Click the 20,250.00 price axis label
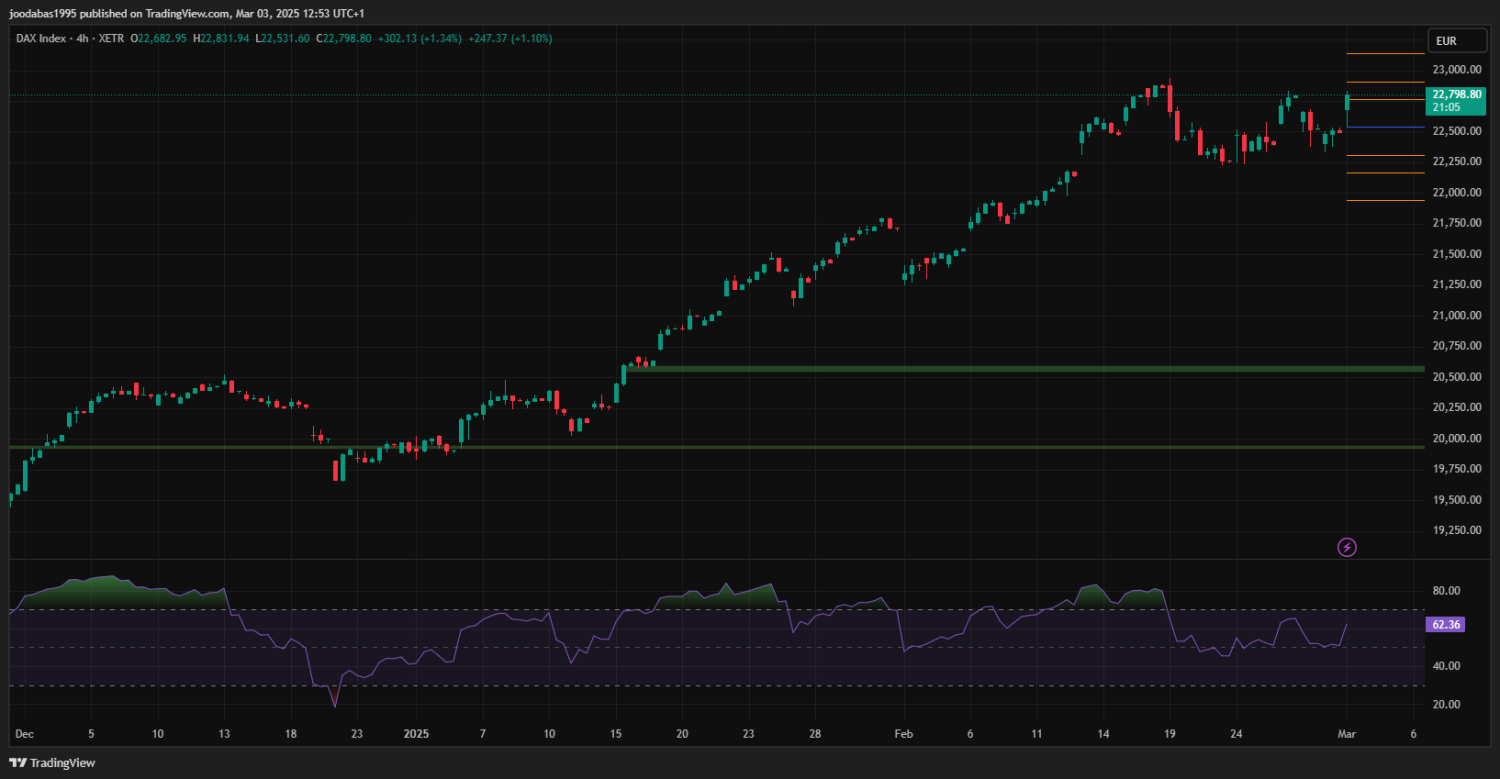Image resolution: width=1500 pixels, height=779 pixels. click(x=1456, y=408)
